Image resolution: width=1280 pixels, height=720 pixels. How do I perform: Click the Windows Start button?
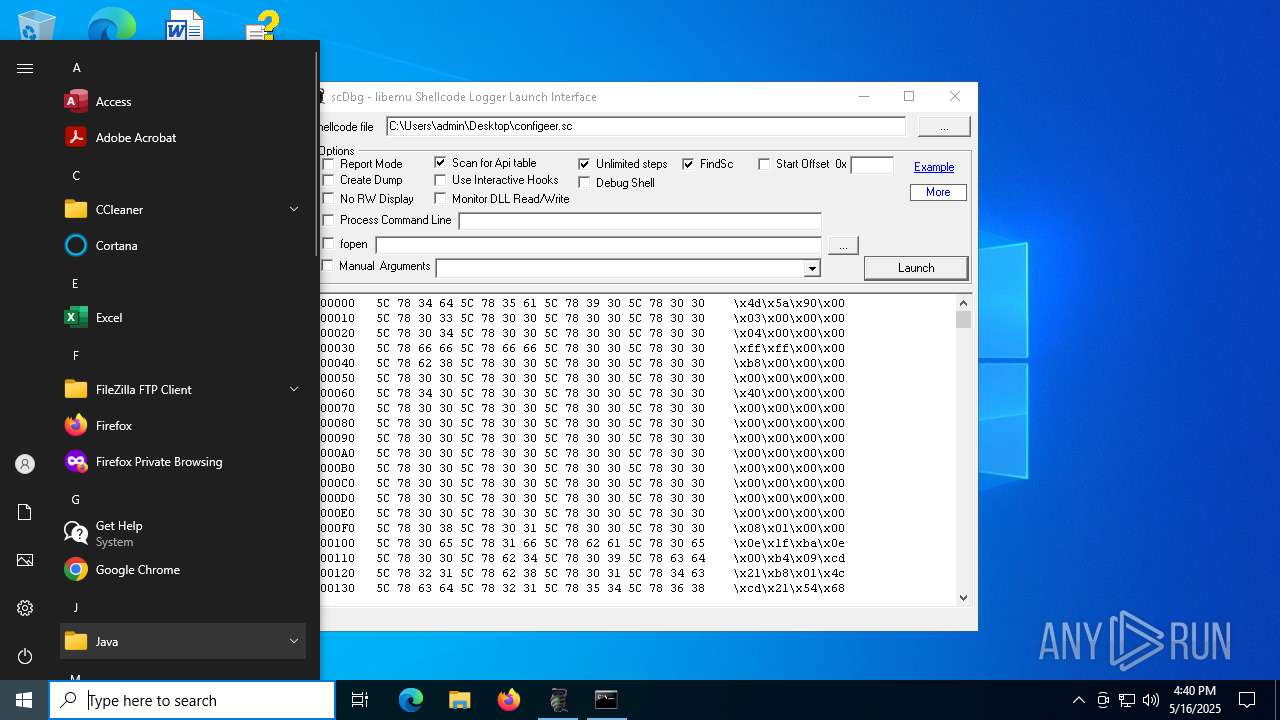(24, 700)
